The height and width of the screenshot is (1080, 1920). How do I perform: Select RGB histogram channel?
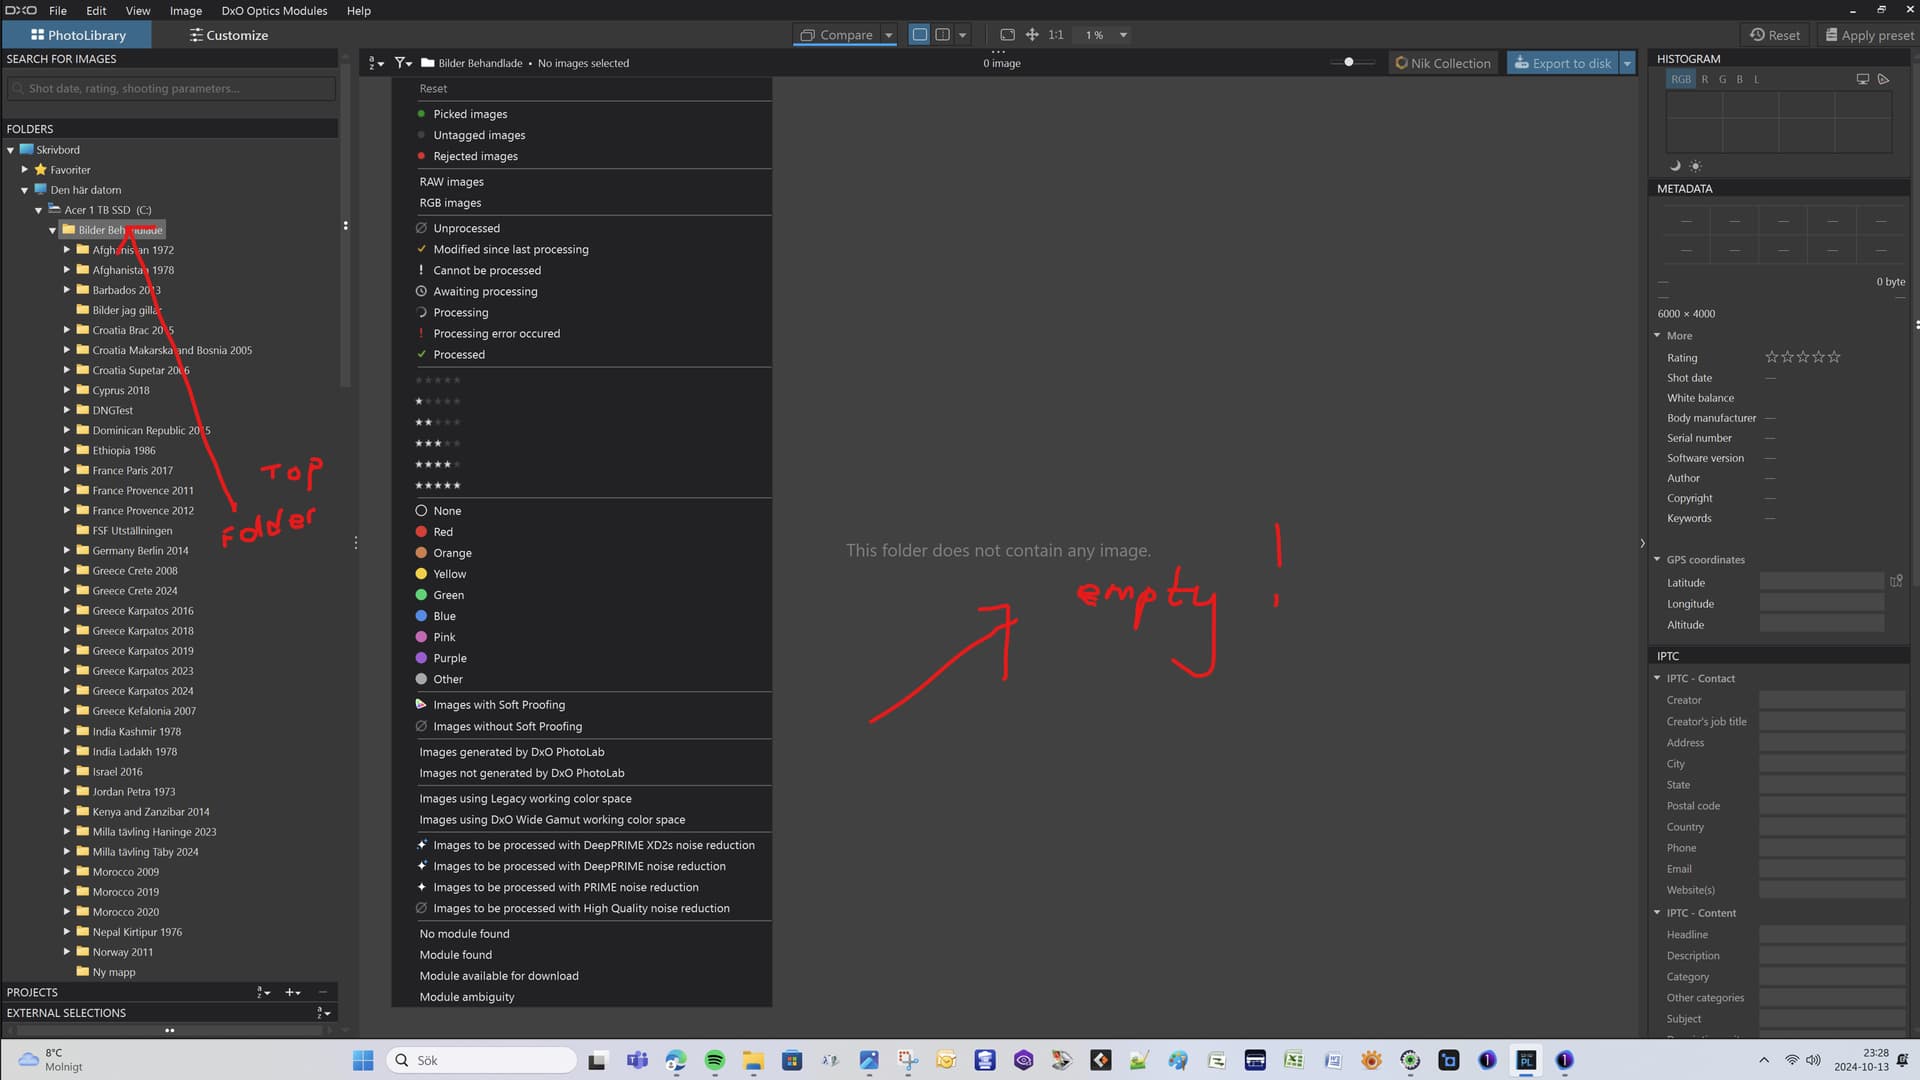tap(1681, 79)
